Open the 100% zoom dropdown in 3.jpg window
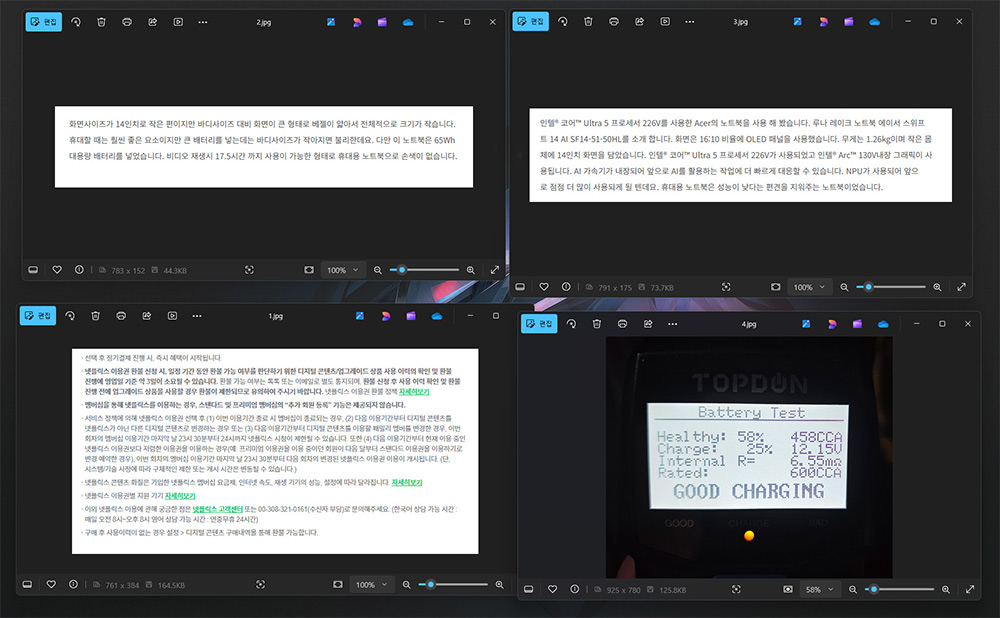Screen dimensions: 1000x618 click(809, 287)
